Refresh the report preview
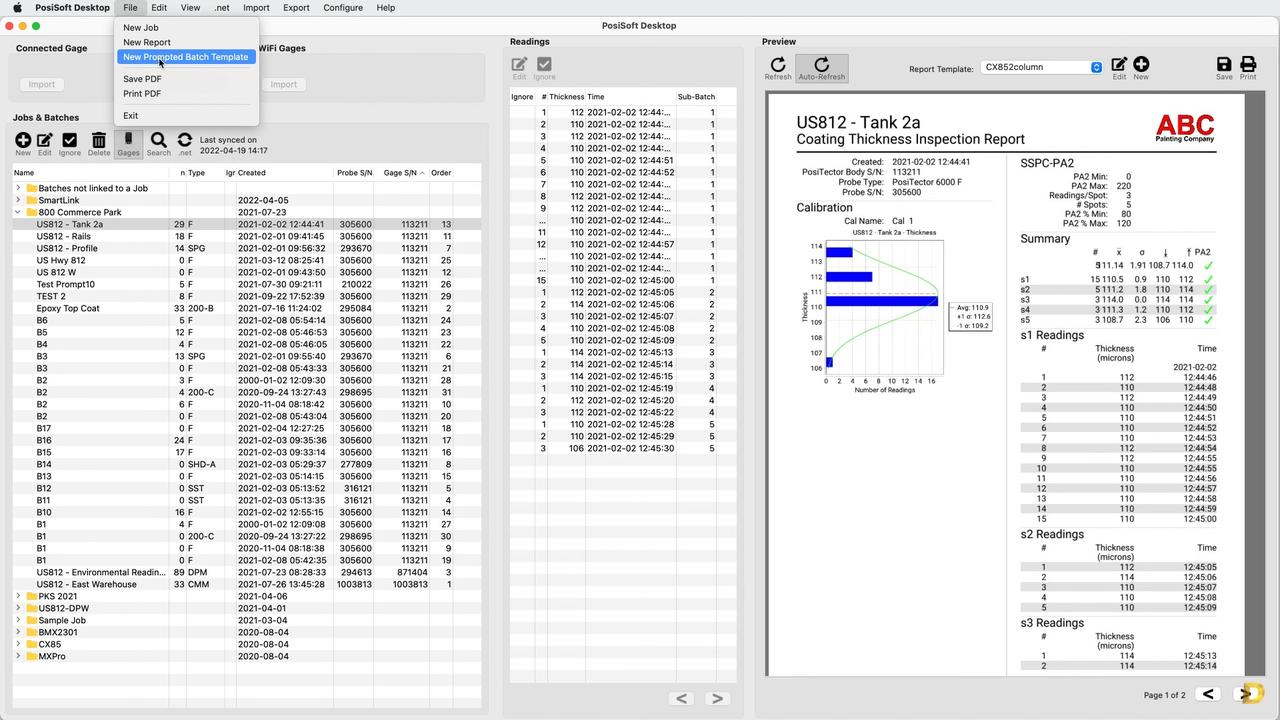Screen dimensions: 1280x720 (x=778, y=68)
